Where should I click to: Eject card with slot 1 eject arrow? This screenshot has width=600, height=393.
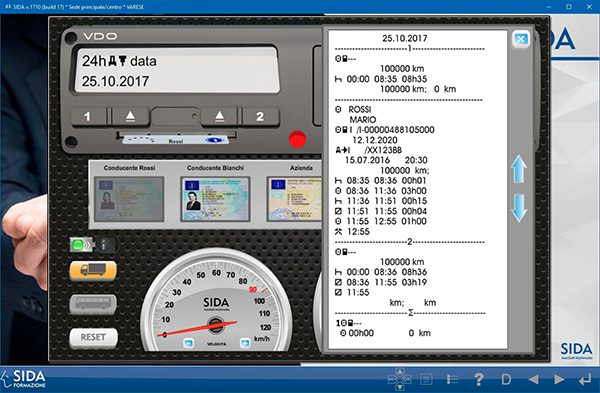coord(130,116)
